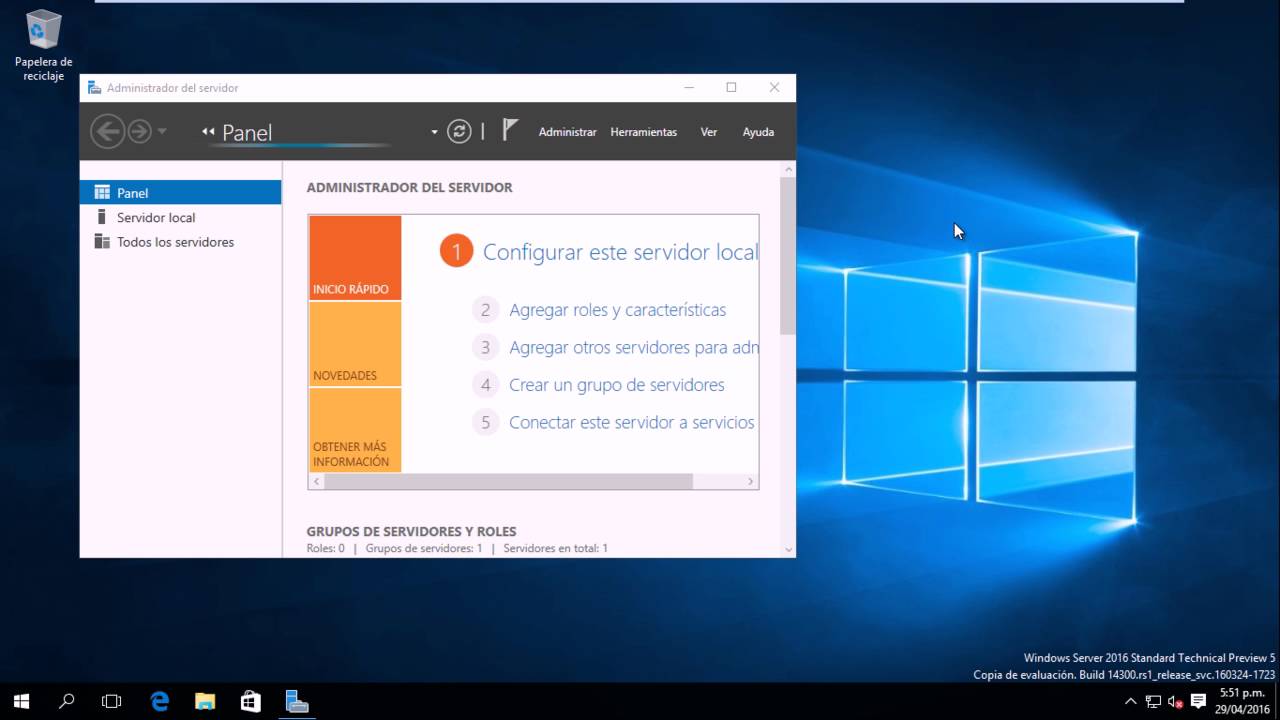Open the Store from the taskbar

pos(251,701)
